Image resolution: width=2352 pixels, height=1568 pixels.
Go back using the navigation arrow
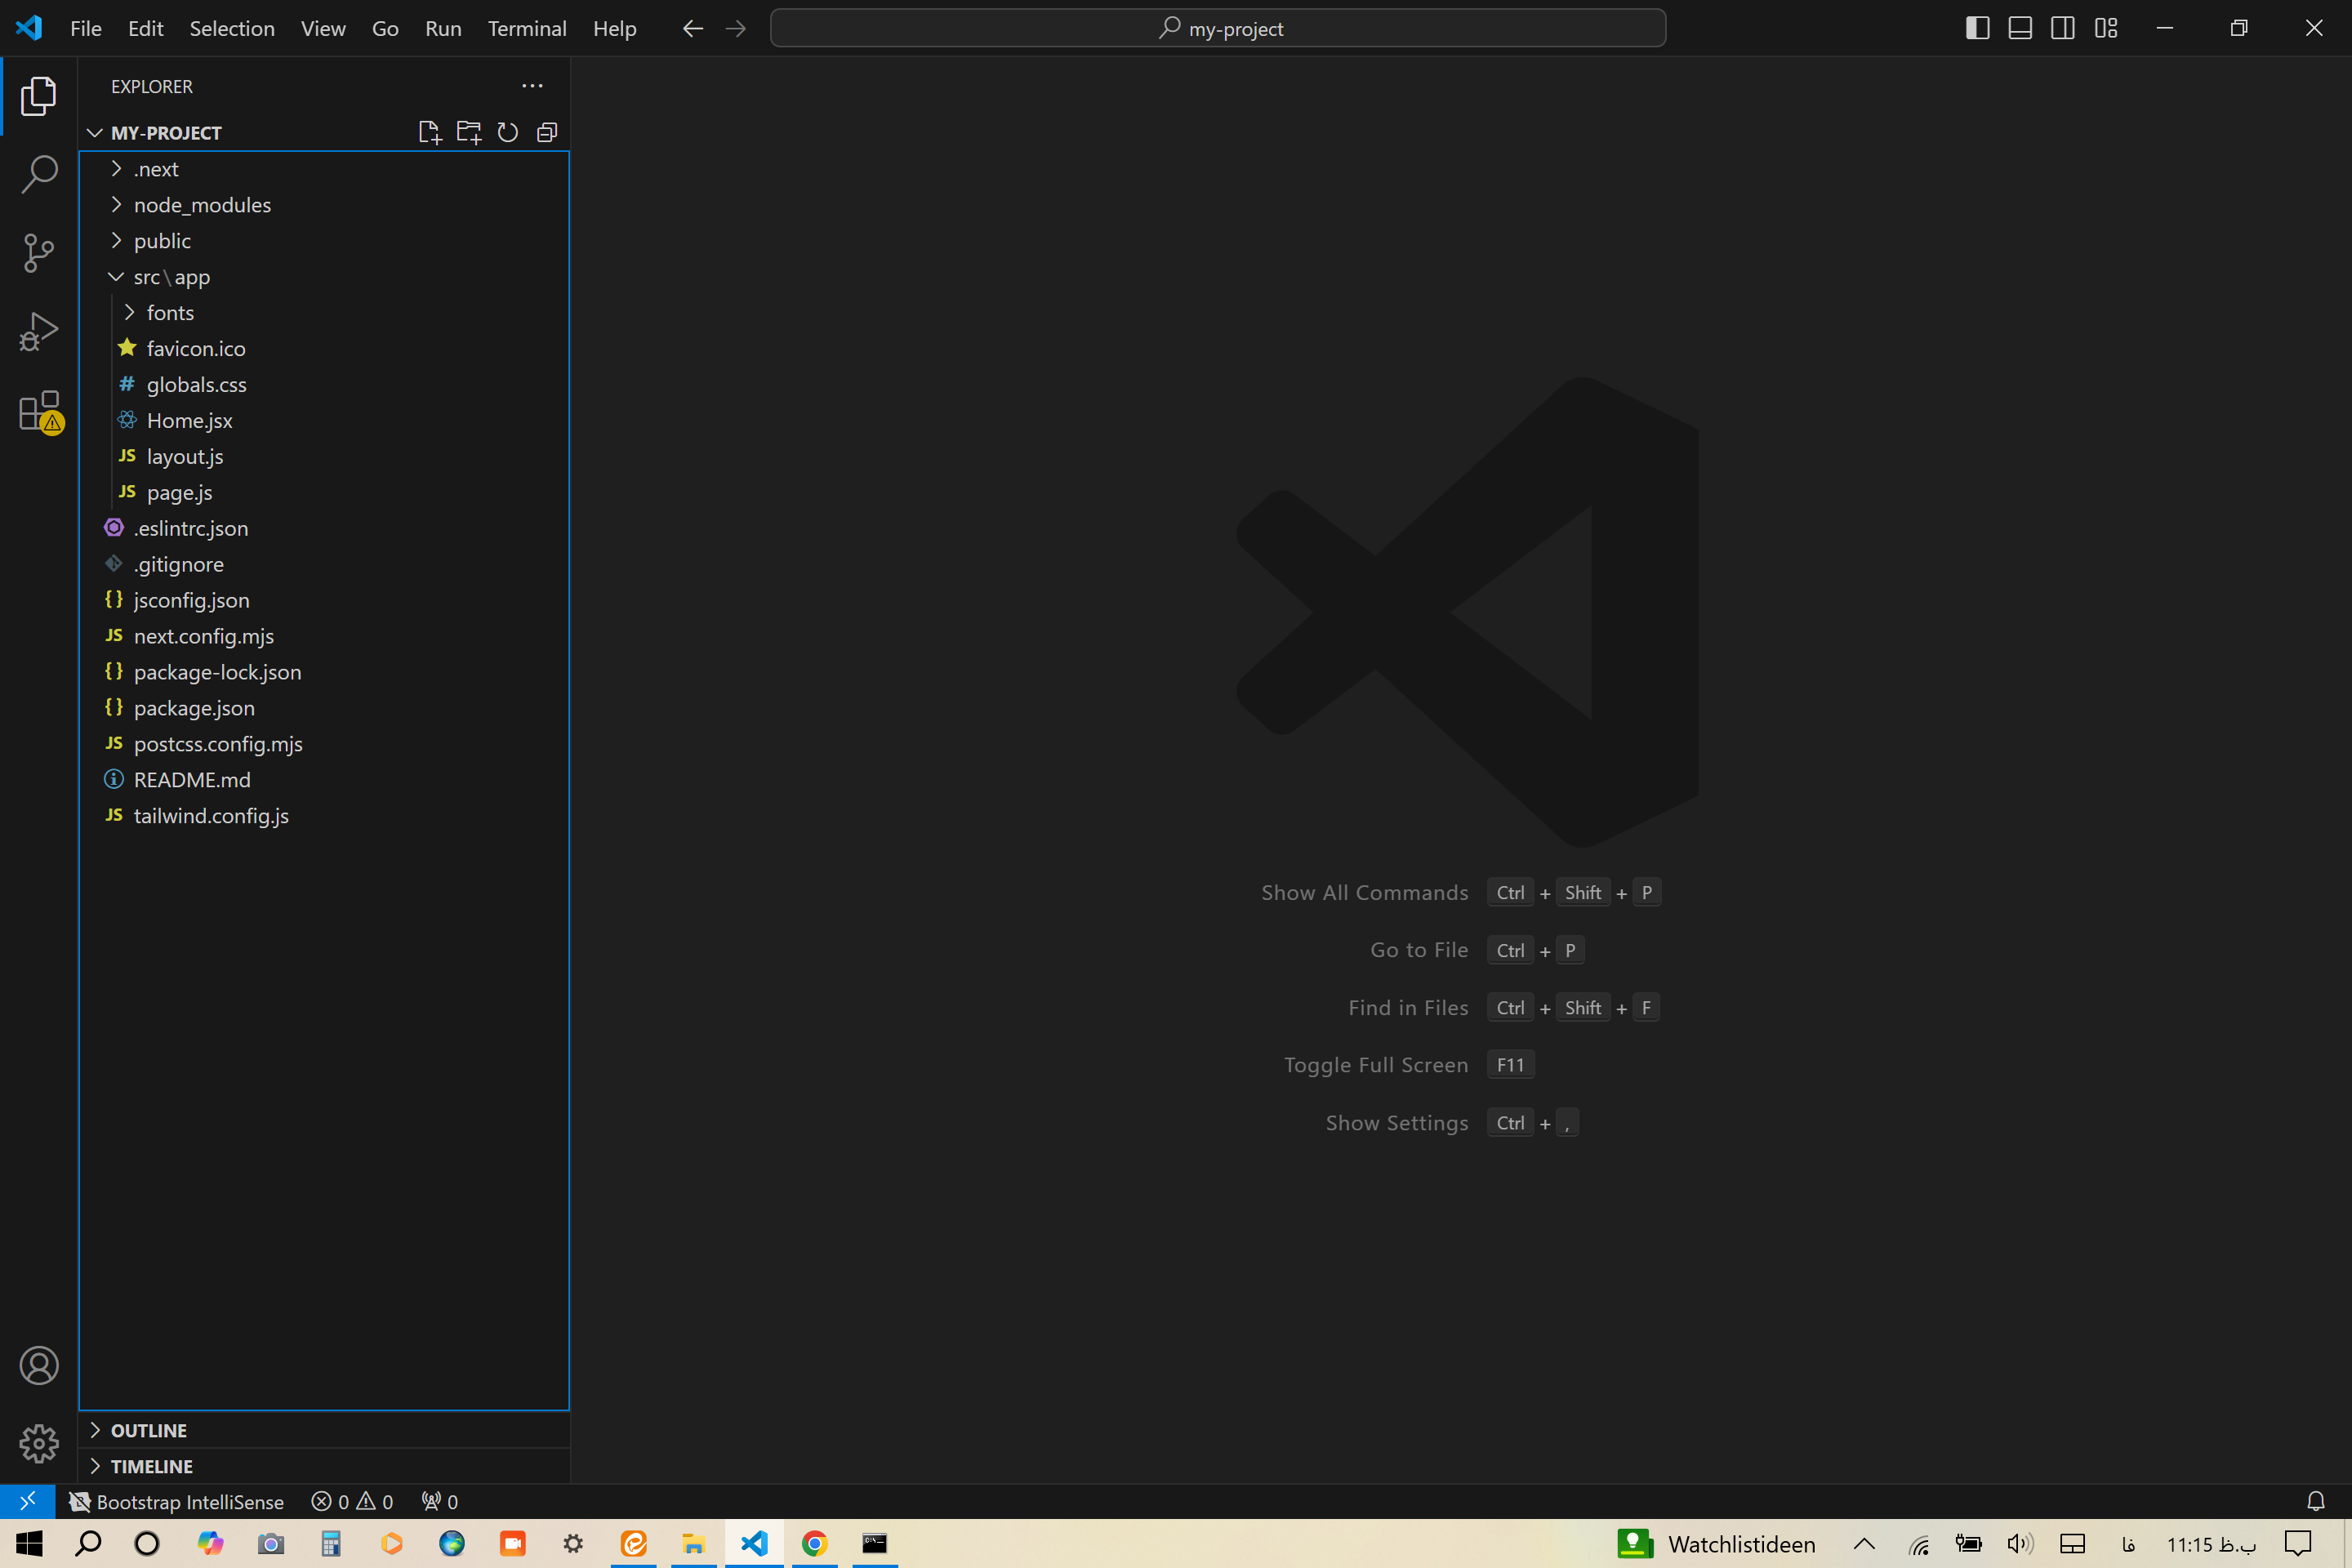click(693, 28)
